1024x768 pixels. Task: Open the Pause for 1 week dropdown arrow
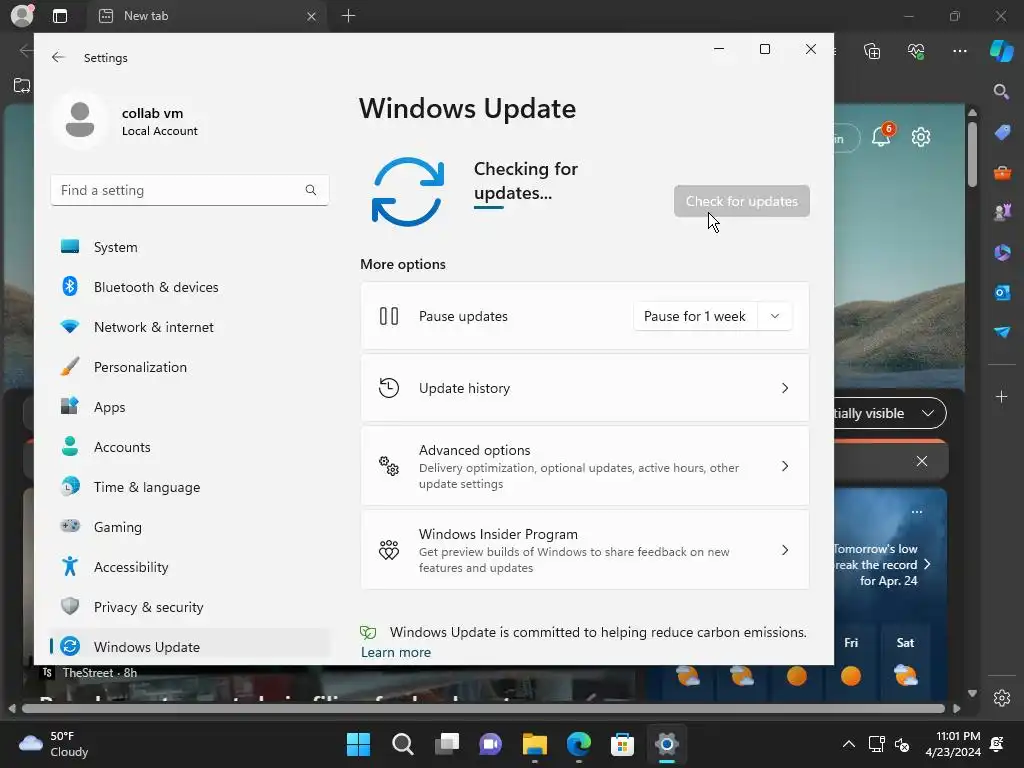coord(775,316)
